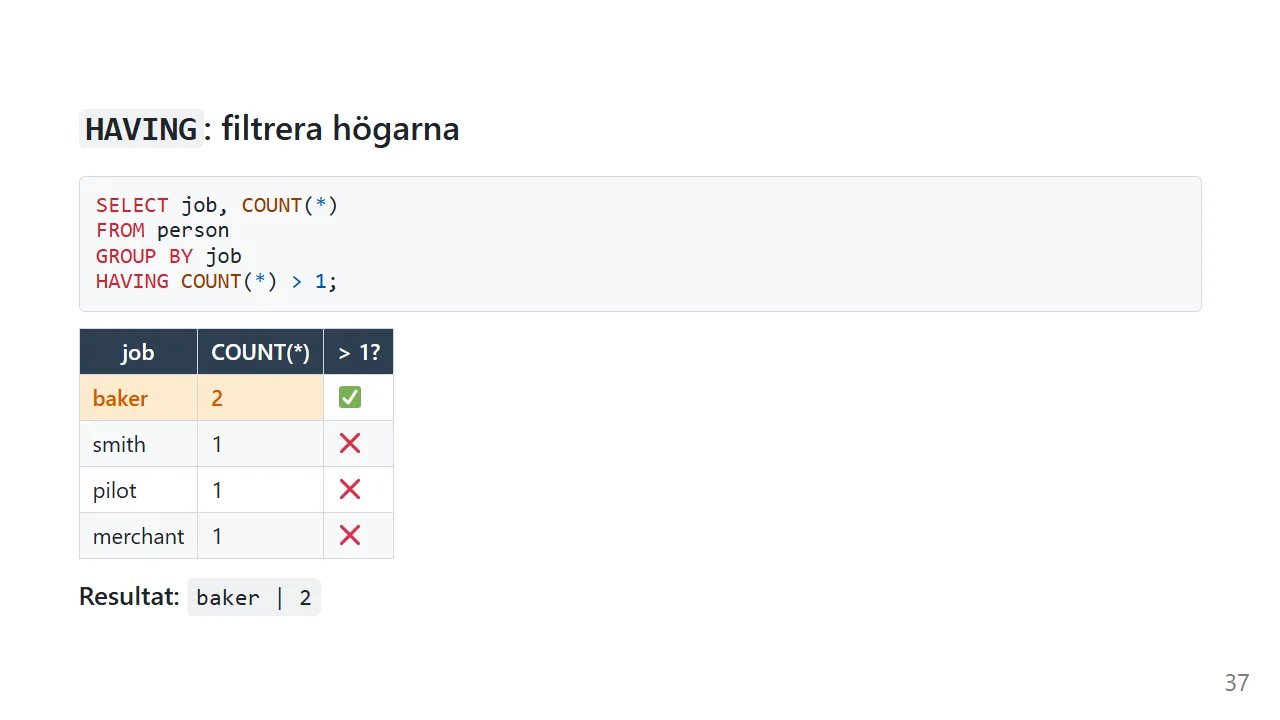Click the FROM keyword in code block
The width and height of the screenshot is (1280, 720).
120,230
